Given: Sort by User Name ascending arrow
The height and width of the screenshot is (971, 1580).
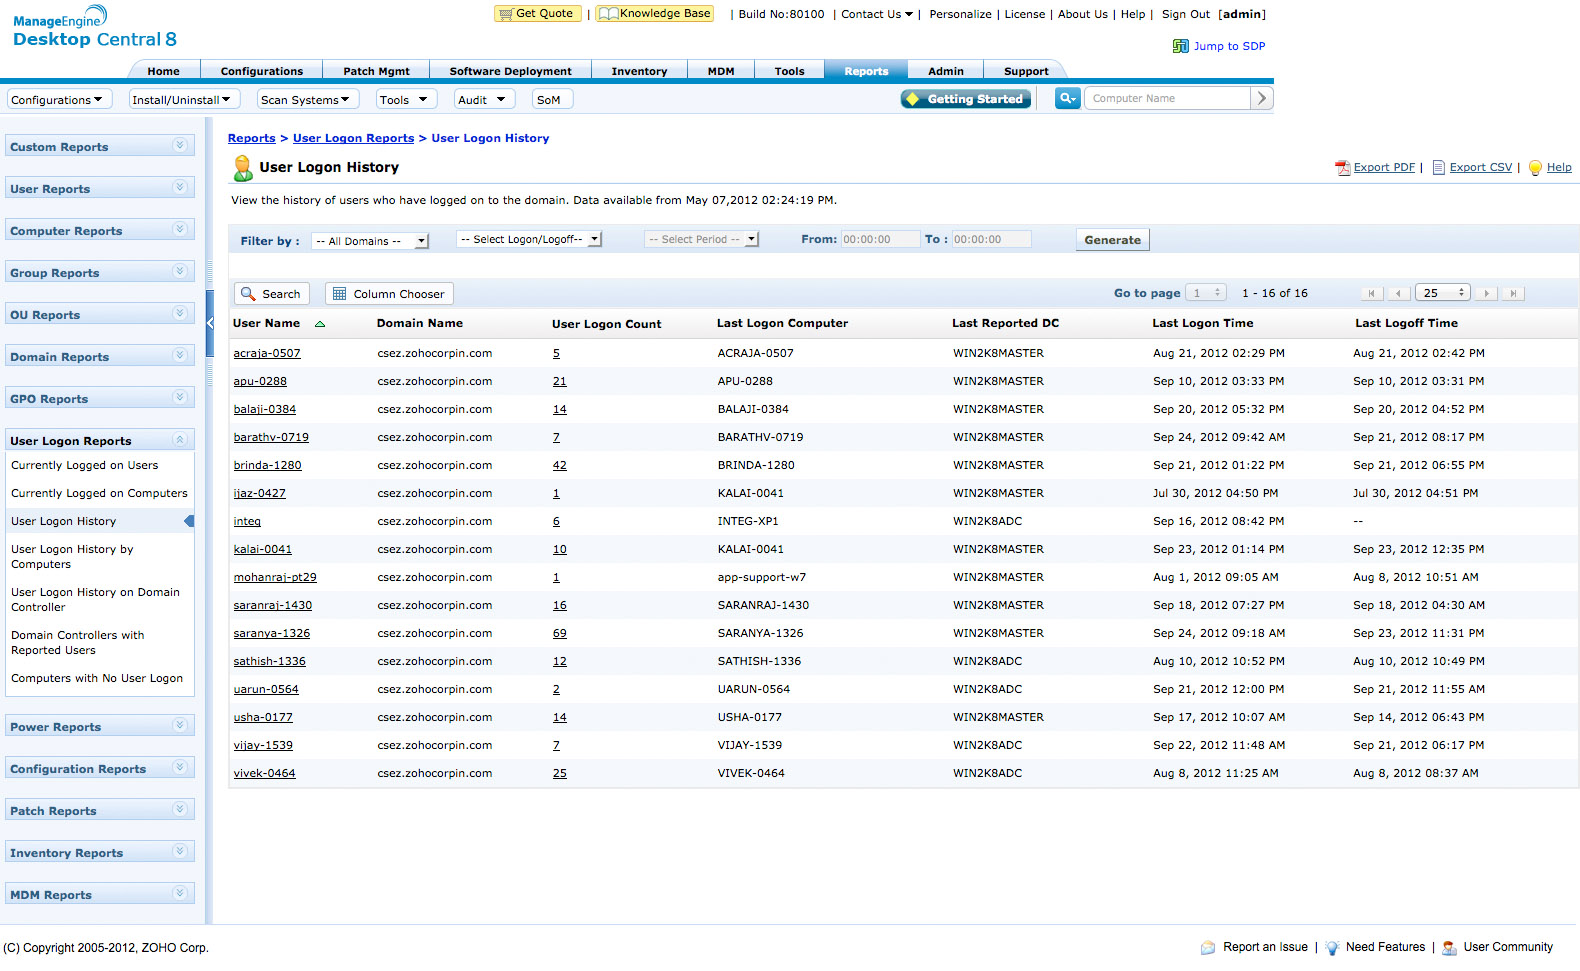Looking at the screenshot, I should point(320,324).
